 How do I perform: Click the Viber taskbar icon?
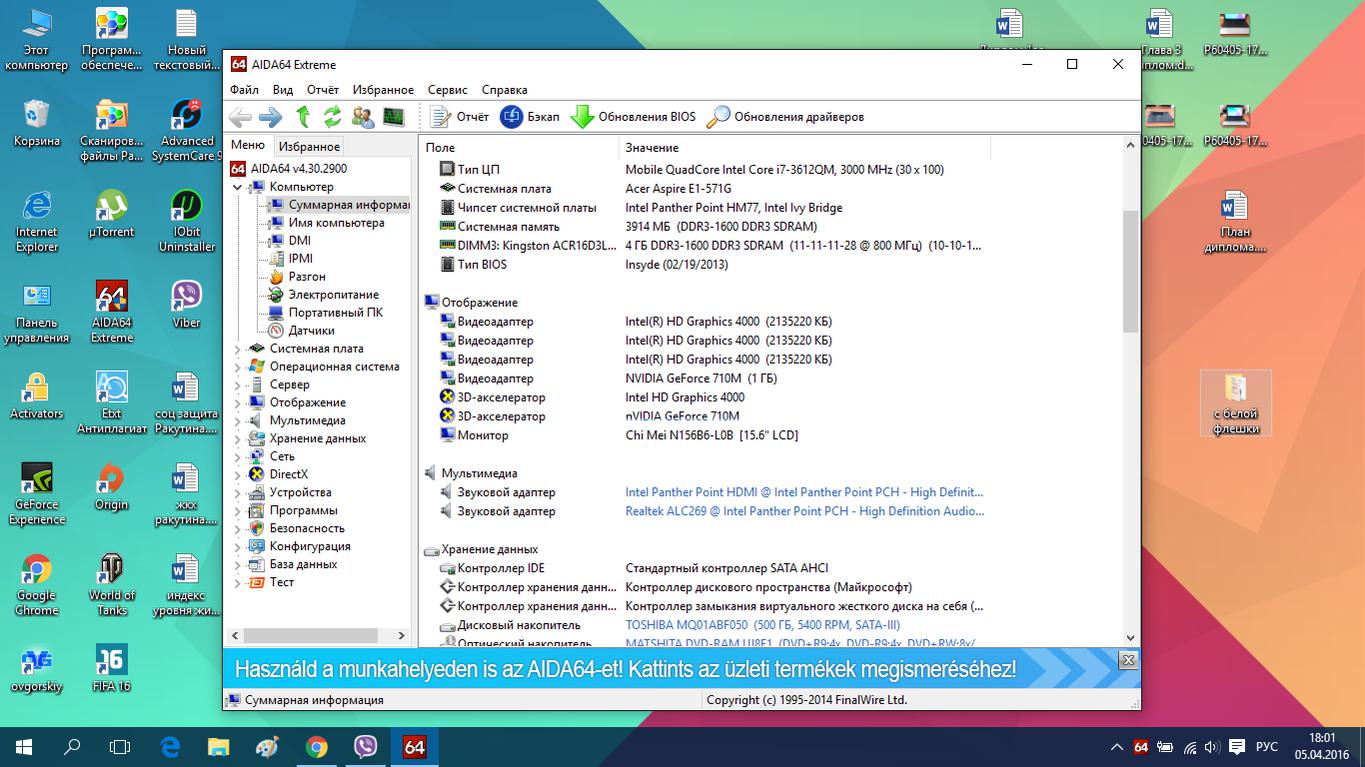coord(365,747)
